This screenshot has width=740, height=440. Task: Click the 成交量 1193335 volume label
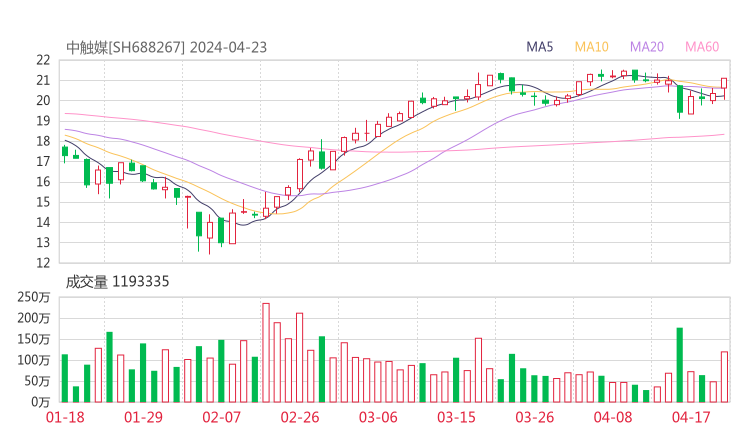(117, 281)
